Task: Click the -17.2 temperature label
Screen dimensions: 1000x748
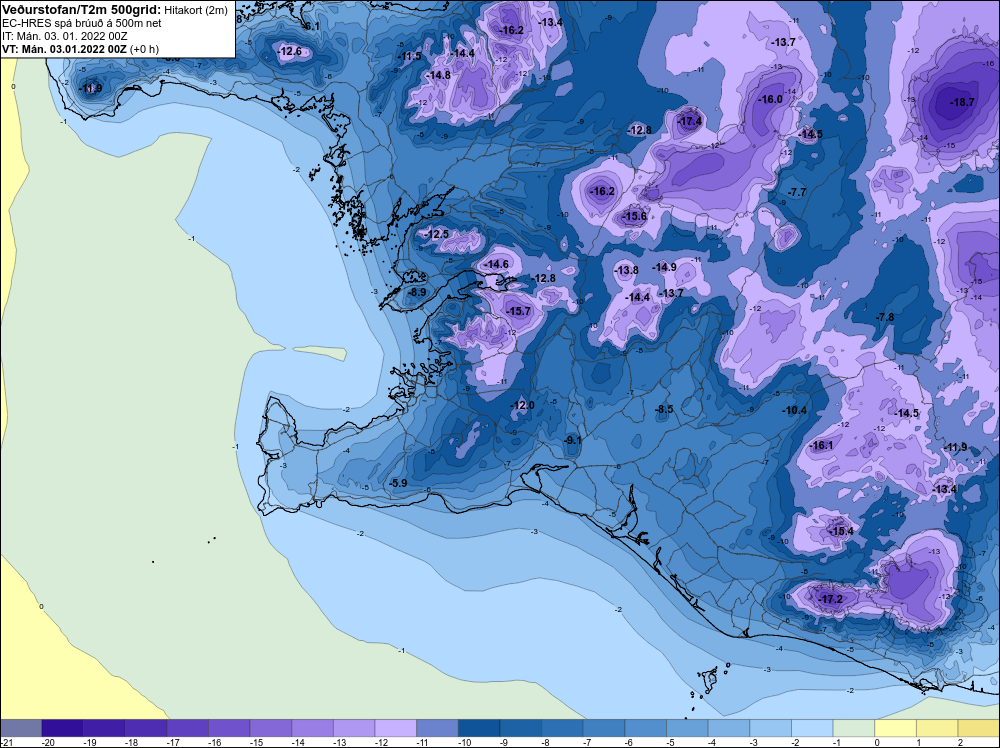Action: coord(830,599)
